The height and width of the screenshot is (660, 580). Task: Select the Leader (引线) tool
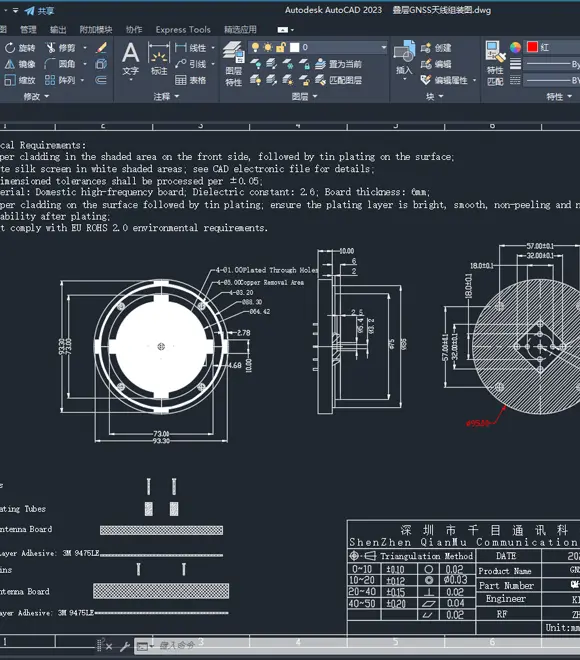190,64
